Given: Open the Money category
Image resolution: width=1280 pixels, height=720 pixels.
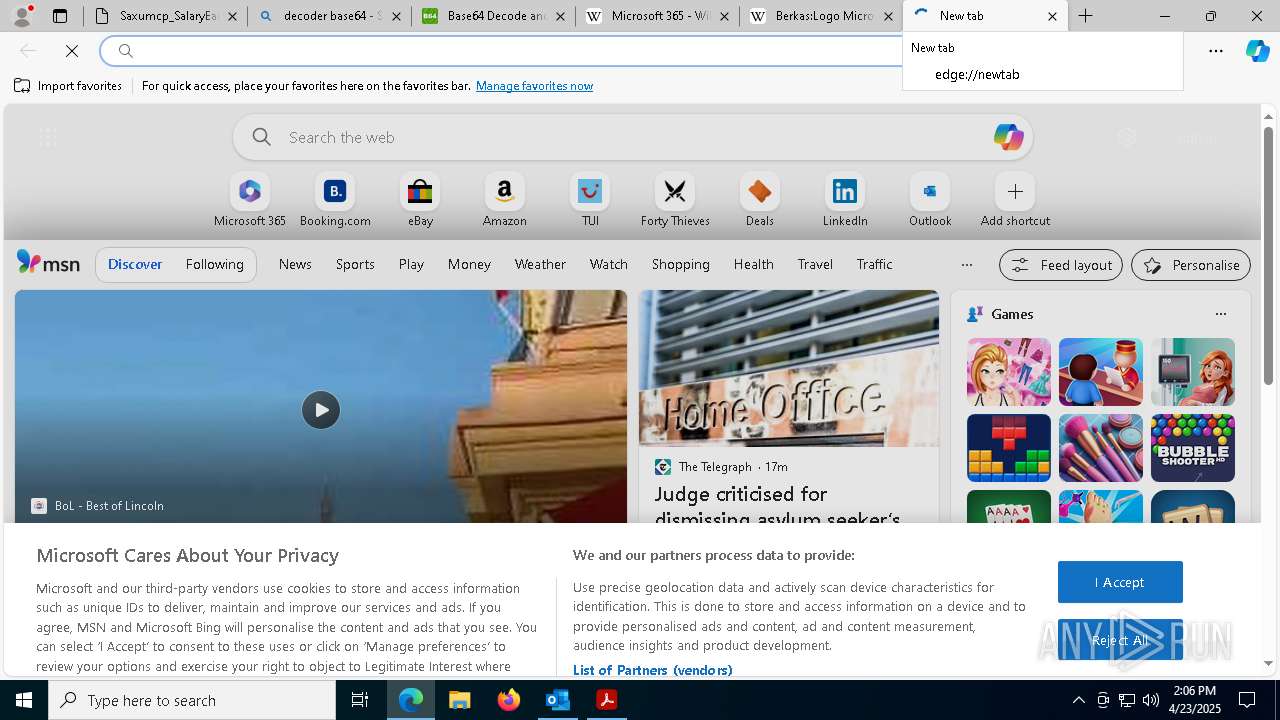Looking at the screenshot, I should [x=469, y=264].
